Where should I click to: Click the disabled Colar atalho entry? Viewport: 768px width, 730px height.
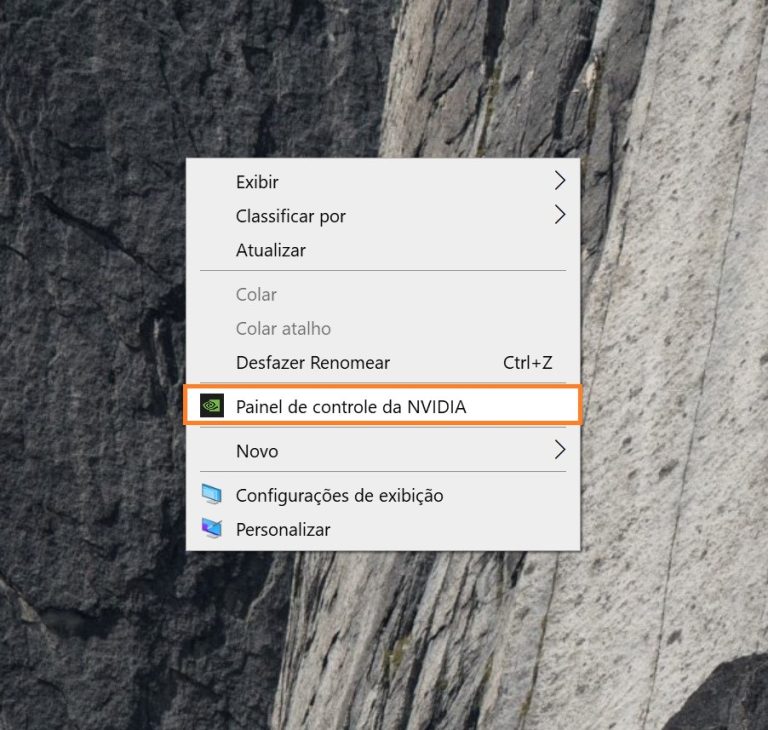(x=283, y=329)
